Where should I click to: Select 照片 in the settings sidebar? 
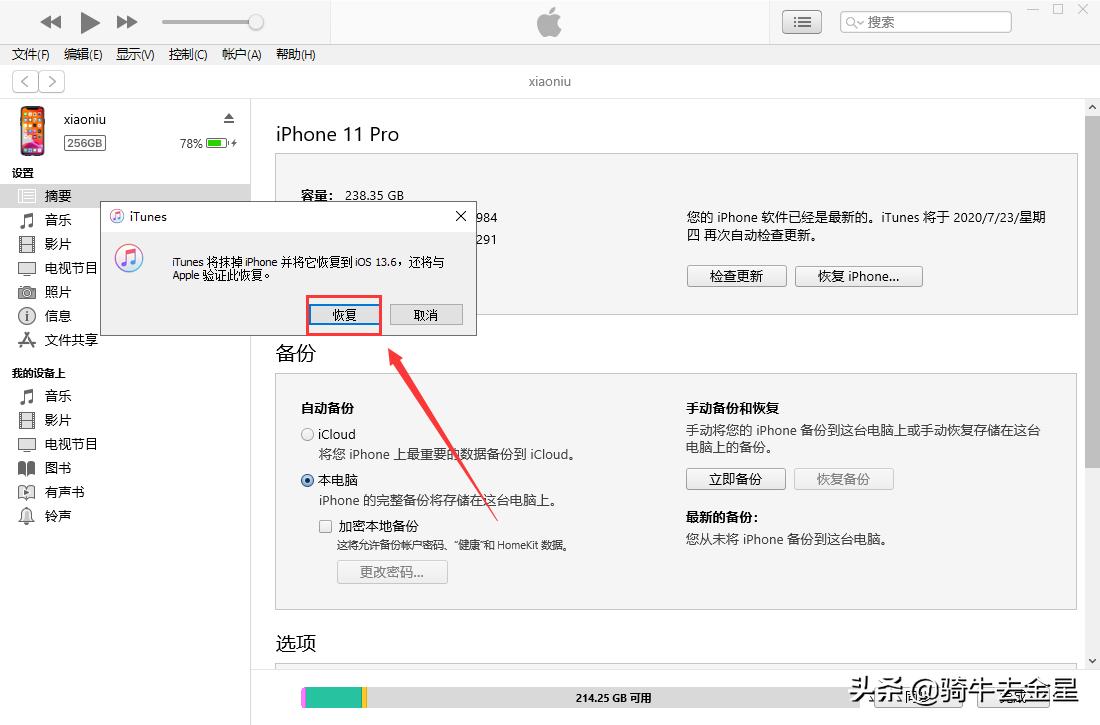tap(56, 291)
